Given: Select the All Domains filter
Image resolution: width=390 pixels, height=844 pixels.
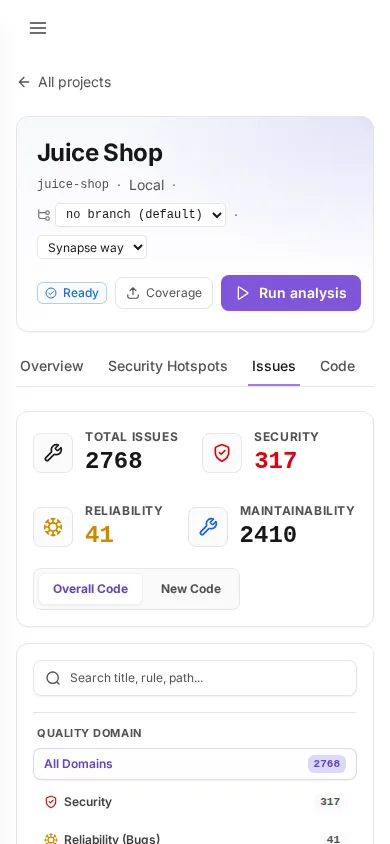Looking at the screenshot, I should point(195,764).
